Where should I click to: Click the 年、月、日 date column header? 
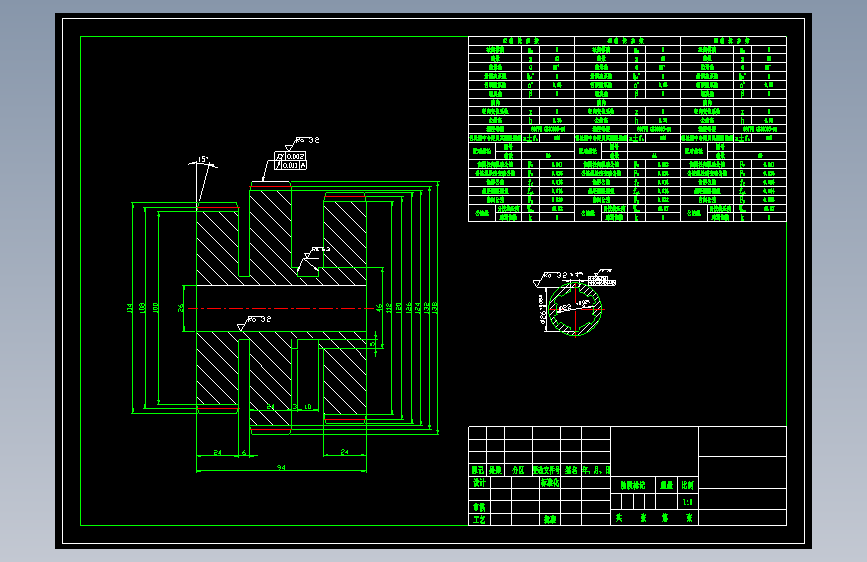coord(596,470)
